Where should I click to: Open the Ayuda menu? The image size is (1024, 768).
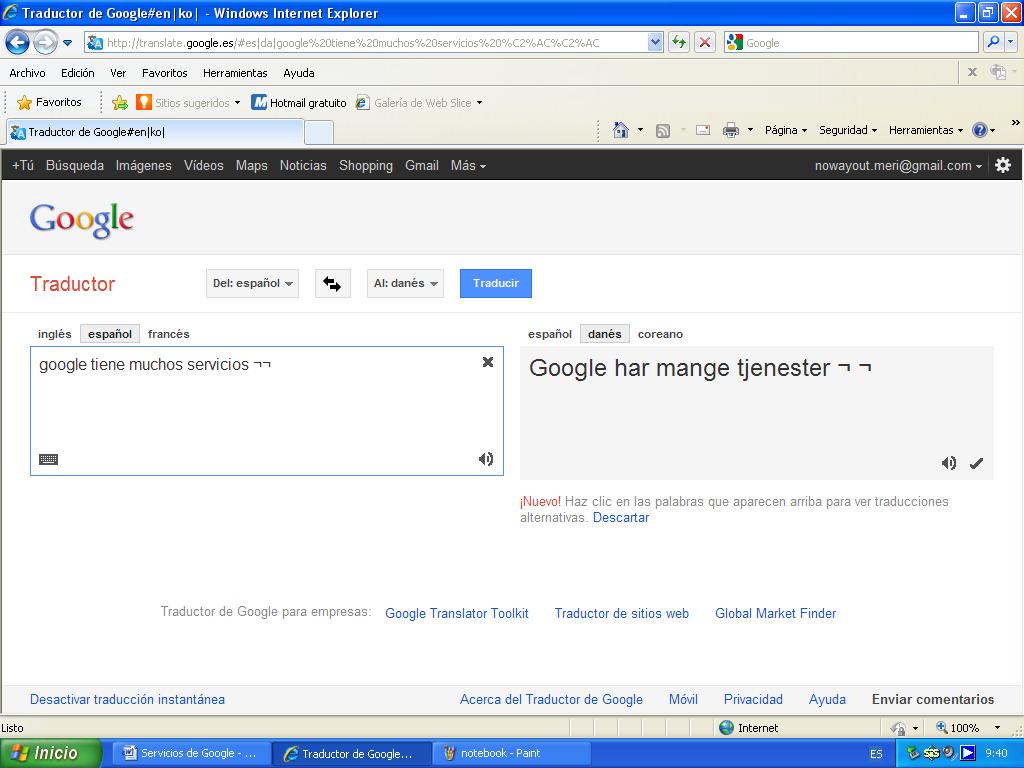tap(299, 73)
